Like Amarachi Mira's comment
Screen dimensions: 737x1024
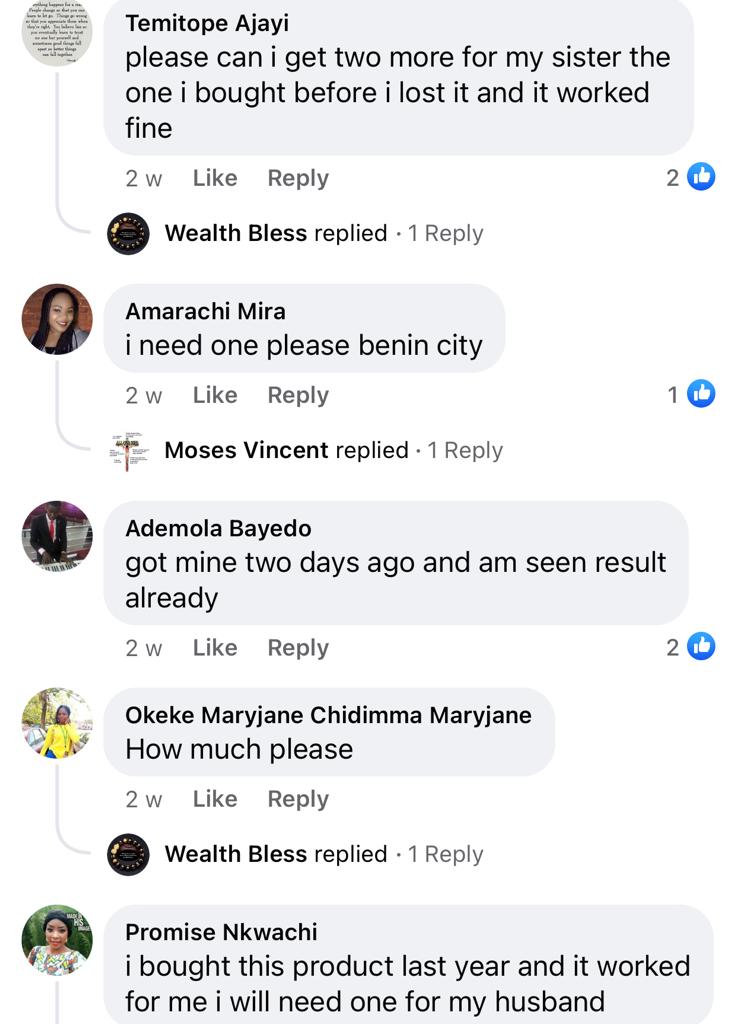pyautogui.click(x=215, y=395)
